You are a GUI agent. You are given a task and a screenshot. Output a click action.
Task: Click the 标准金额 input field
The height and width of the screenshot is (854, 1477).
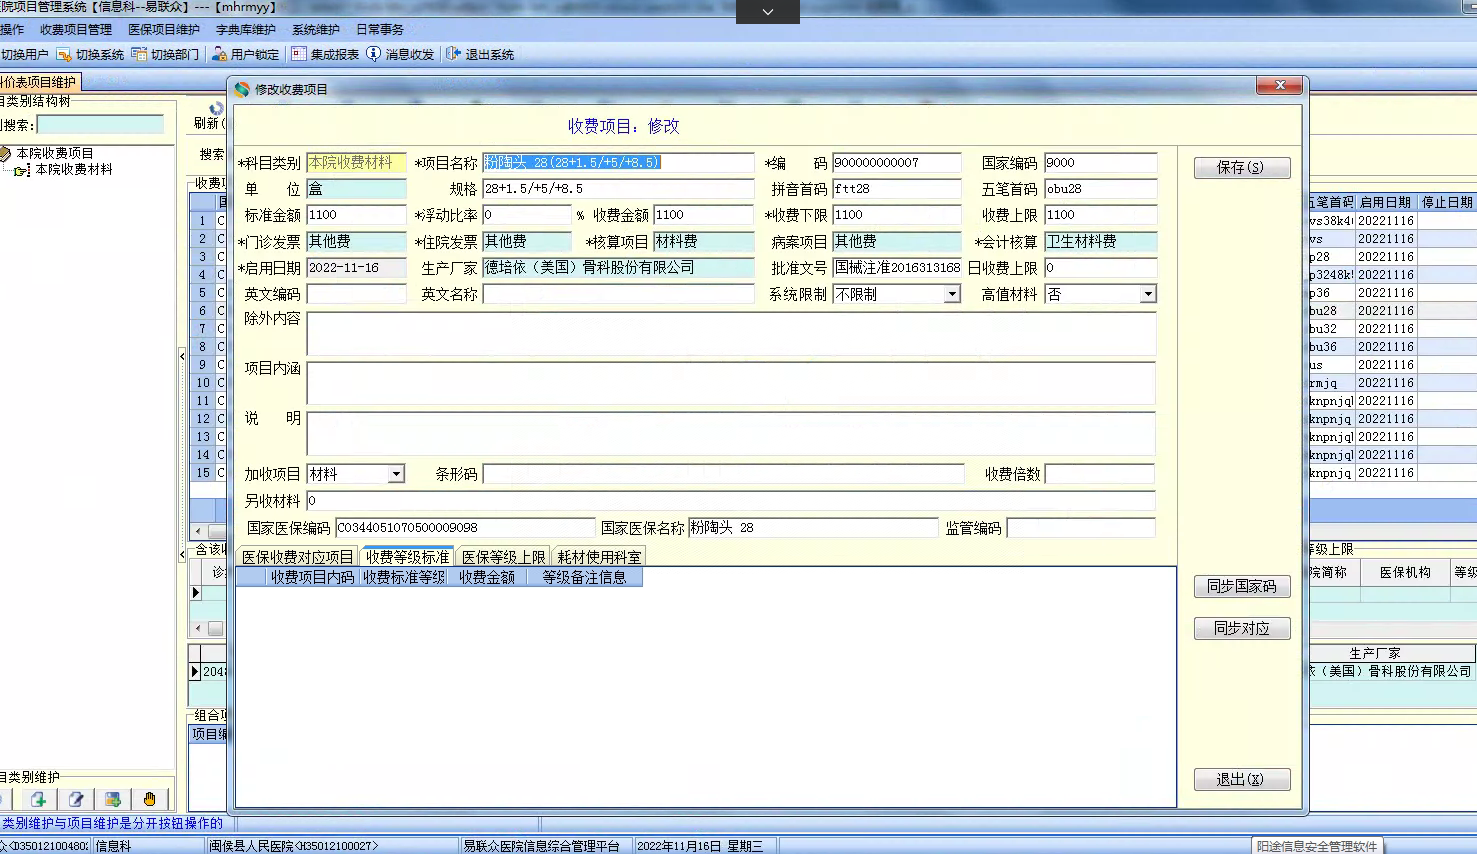[356, 215]
